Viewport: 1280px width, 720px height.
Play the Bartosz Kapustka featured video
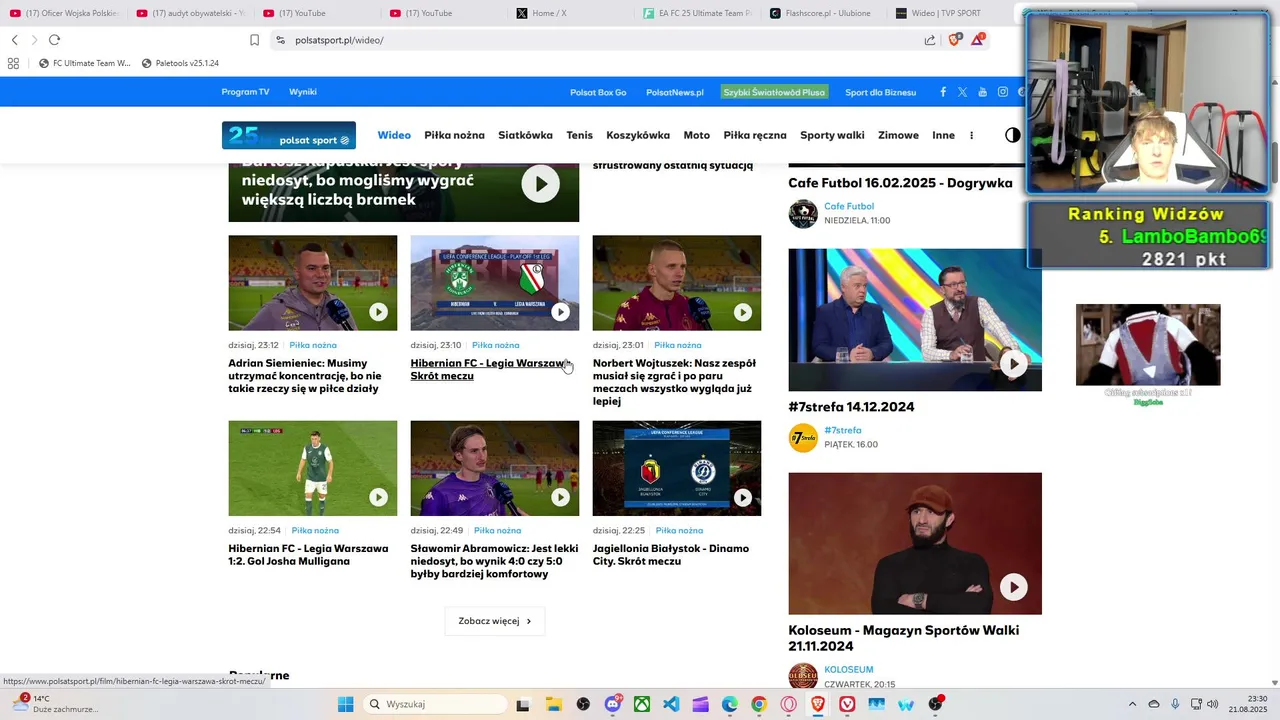pos(540,184)
